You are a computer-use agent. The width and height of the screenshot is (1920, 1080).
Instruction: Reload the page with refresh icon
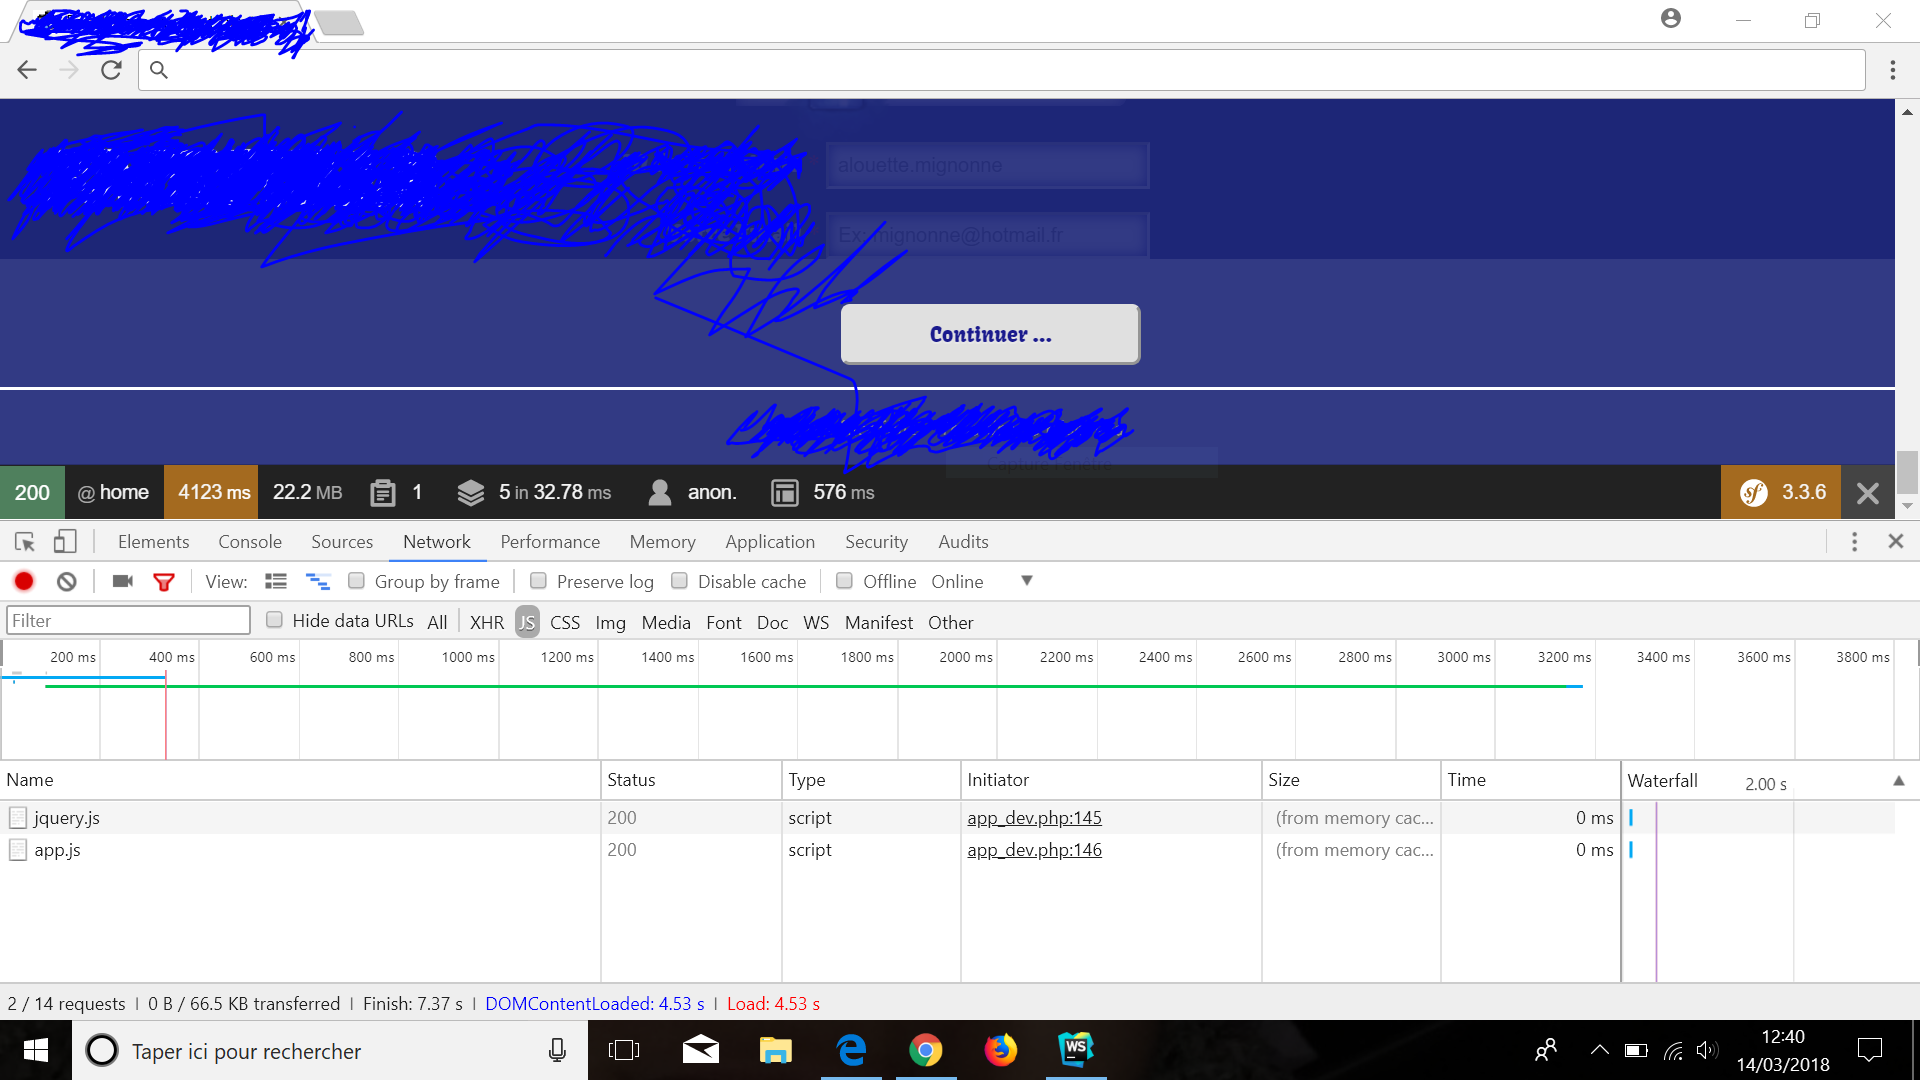tap(111, 70)
